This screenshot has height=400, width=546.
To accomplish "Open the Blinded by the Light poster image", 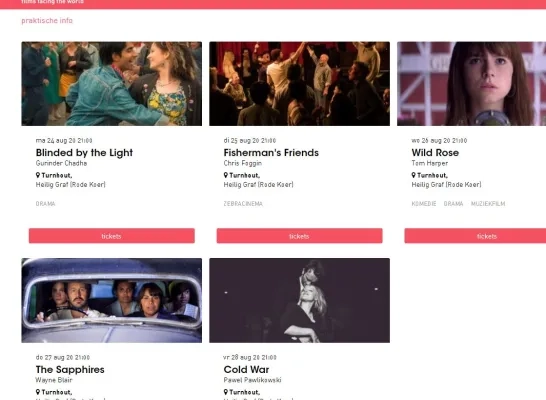I will click(112, 84).
